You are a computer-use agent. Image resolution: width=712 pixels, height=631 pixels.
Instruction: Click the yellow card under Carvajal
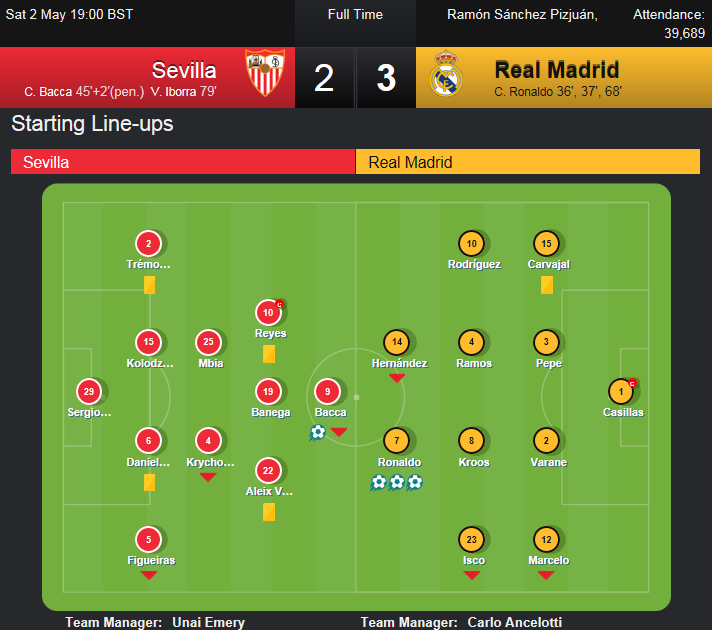(547, 285)
